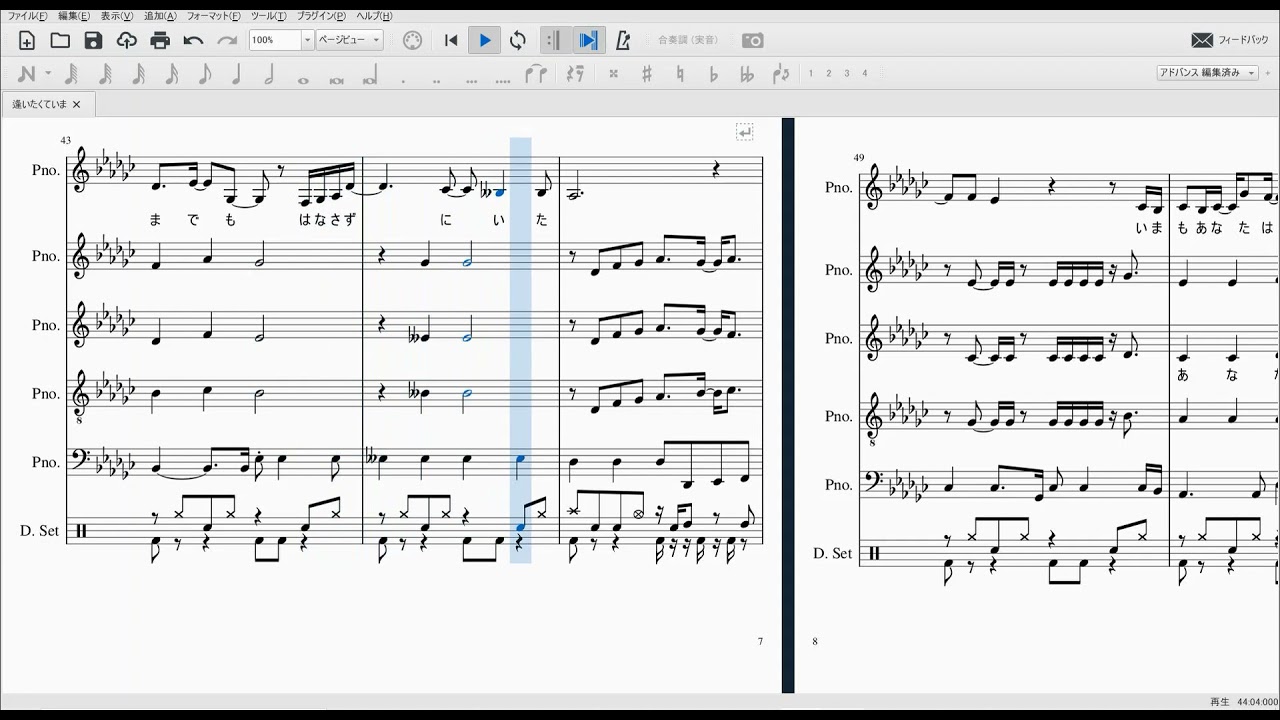Toggle pan score during playback button
1280x720 pixels.
588,40
